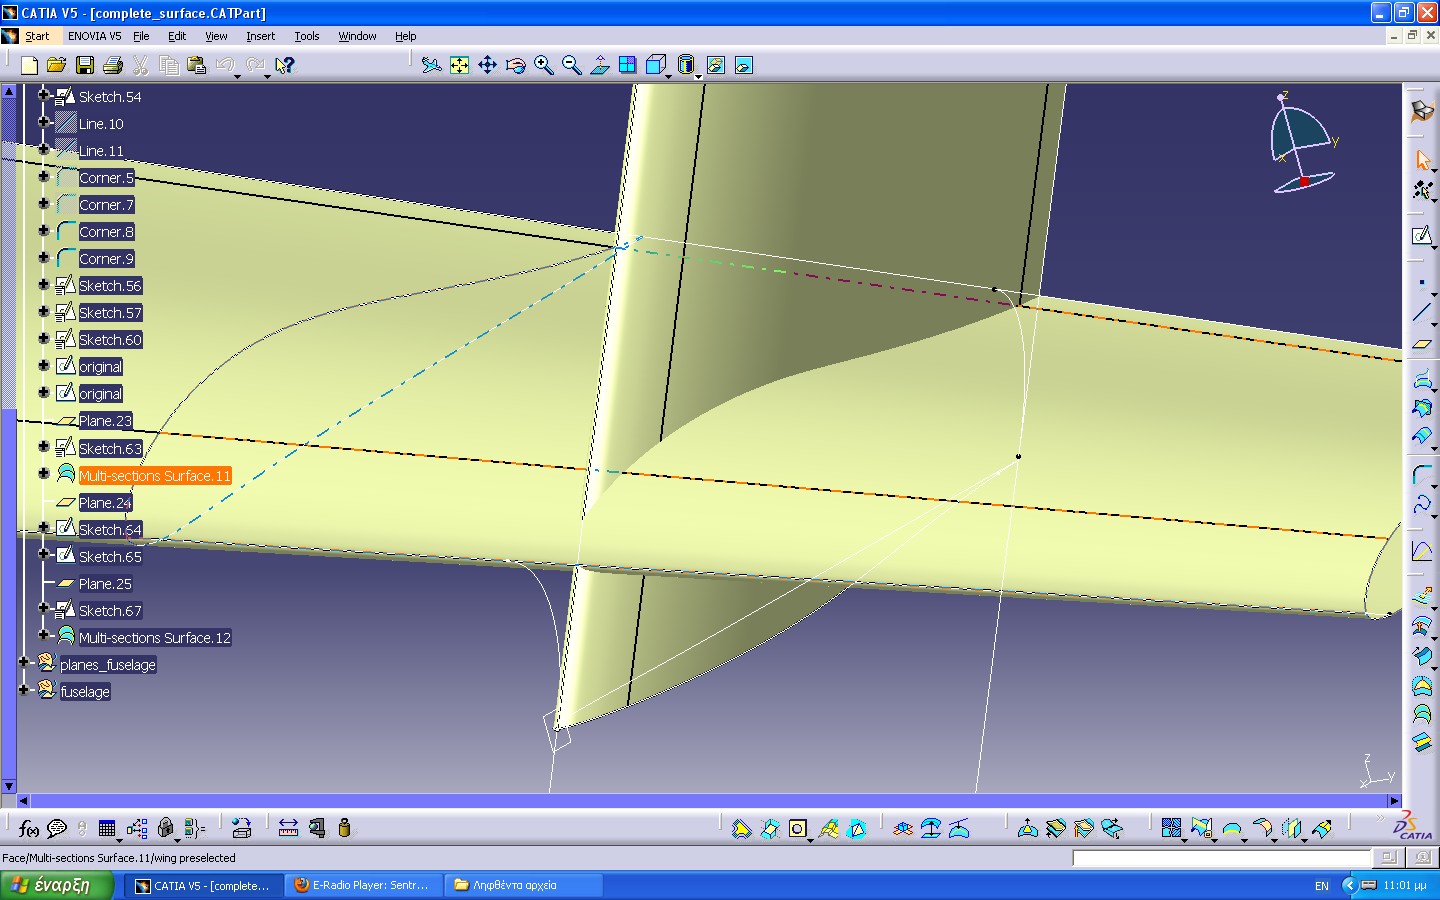Click the Windows έναρξη start button
This screenshot has height=900, width=1440.
tap(56, 885)
